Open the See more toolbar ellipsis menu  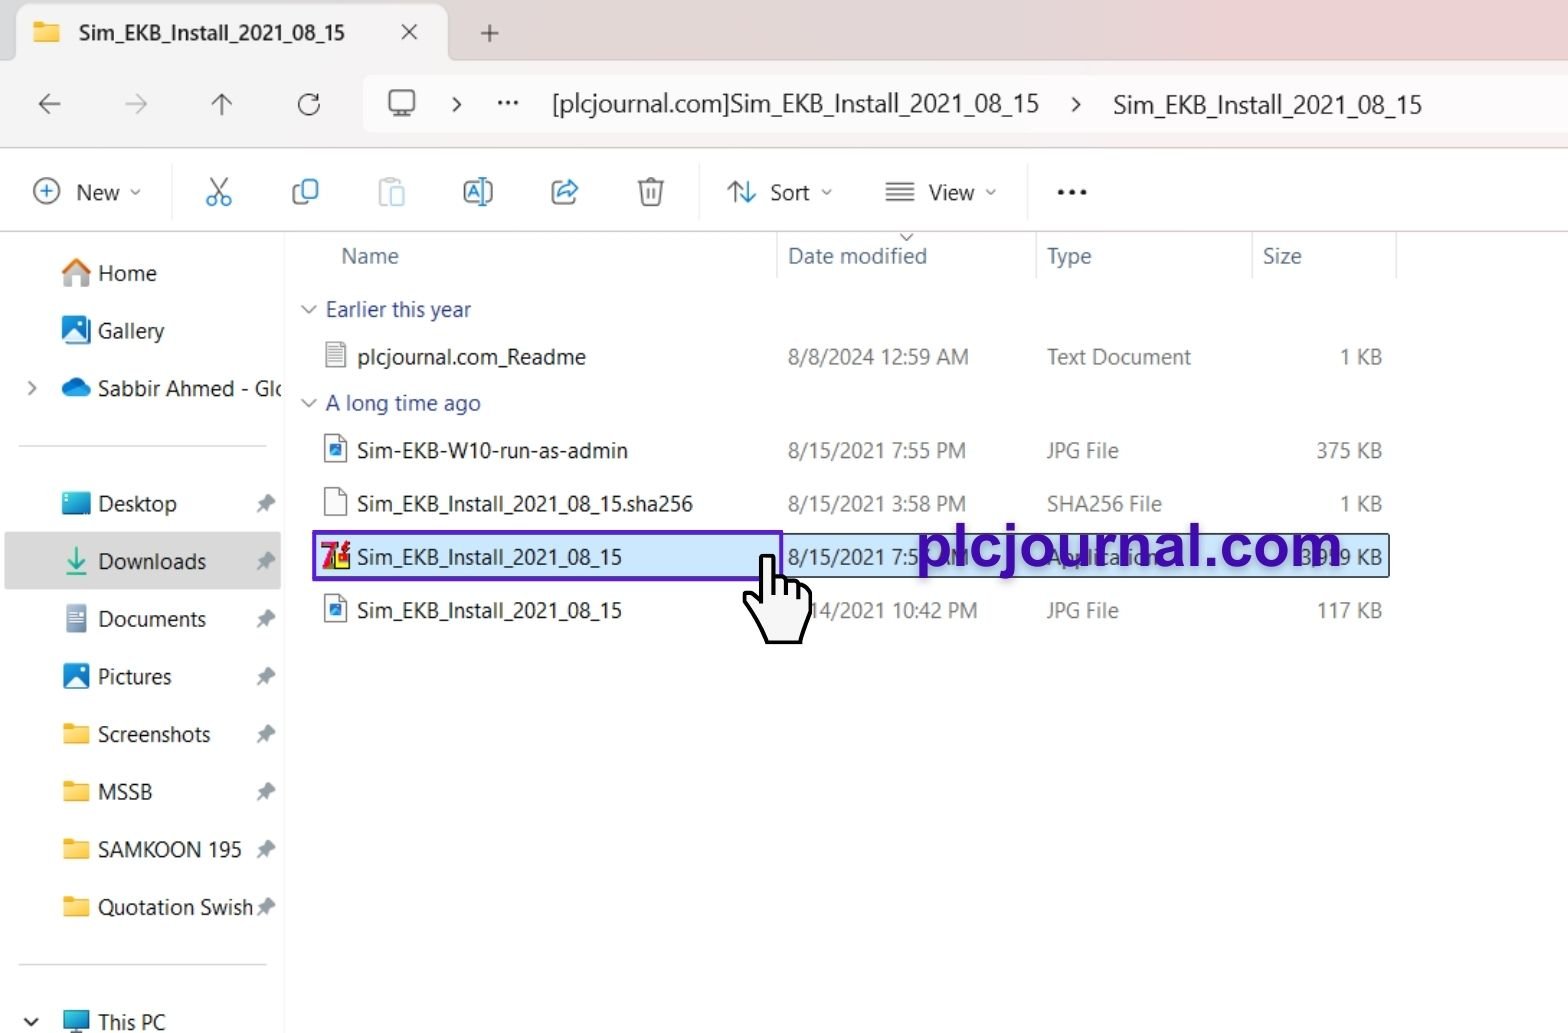tap(1072, 192)
